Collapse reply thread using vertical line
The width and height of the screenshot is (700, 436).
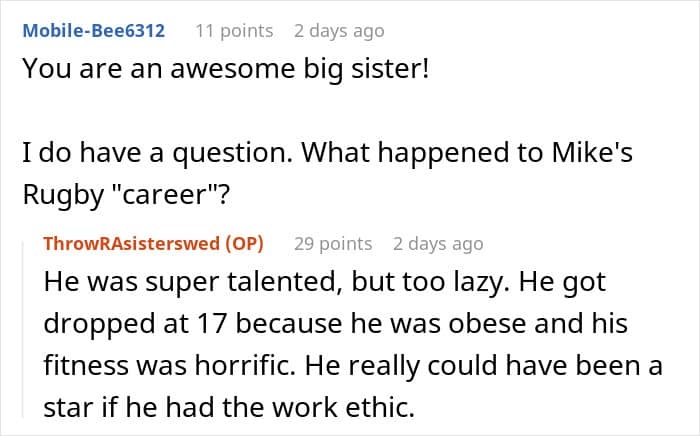point(23,328)
